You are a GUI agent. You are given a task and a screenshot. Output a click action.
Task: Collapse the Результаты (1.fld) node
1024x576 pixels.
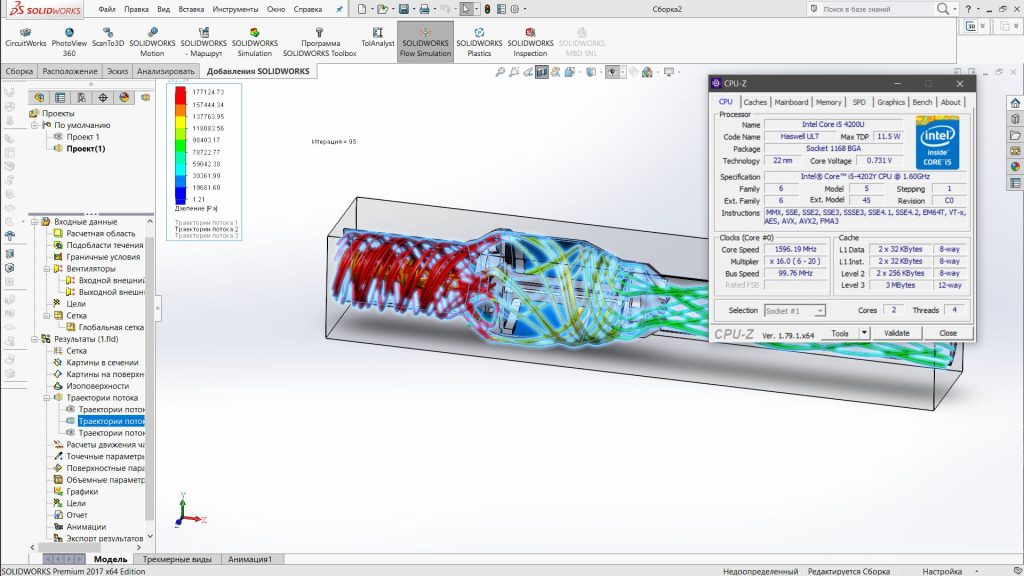coord(35,339)
